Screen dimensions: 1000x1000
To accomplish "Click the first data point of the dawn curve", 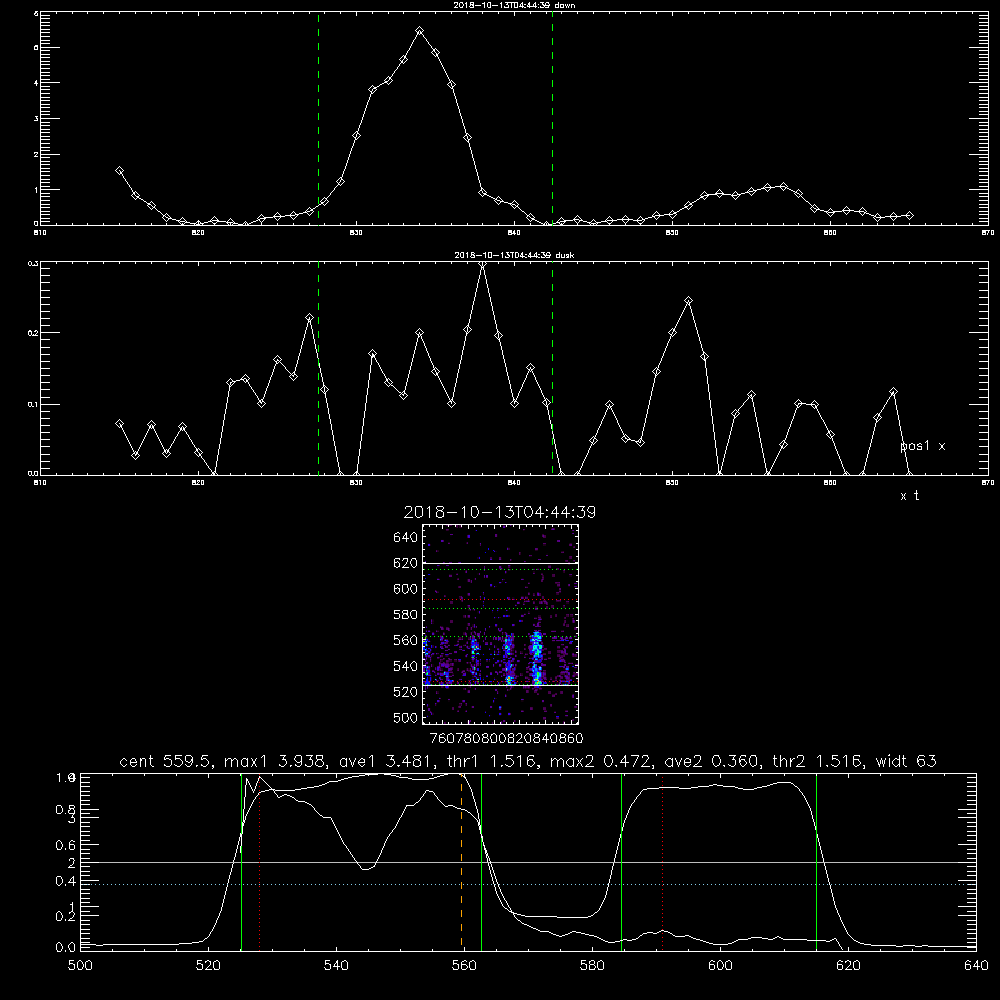I will click(x=119, y=170).
